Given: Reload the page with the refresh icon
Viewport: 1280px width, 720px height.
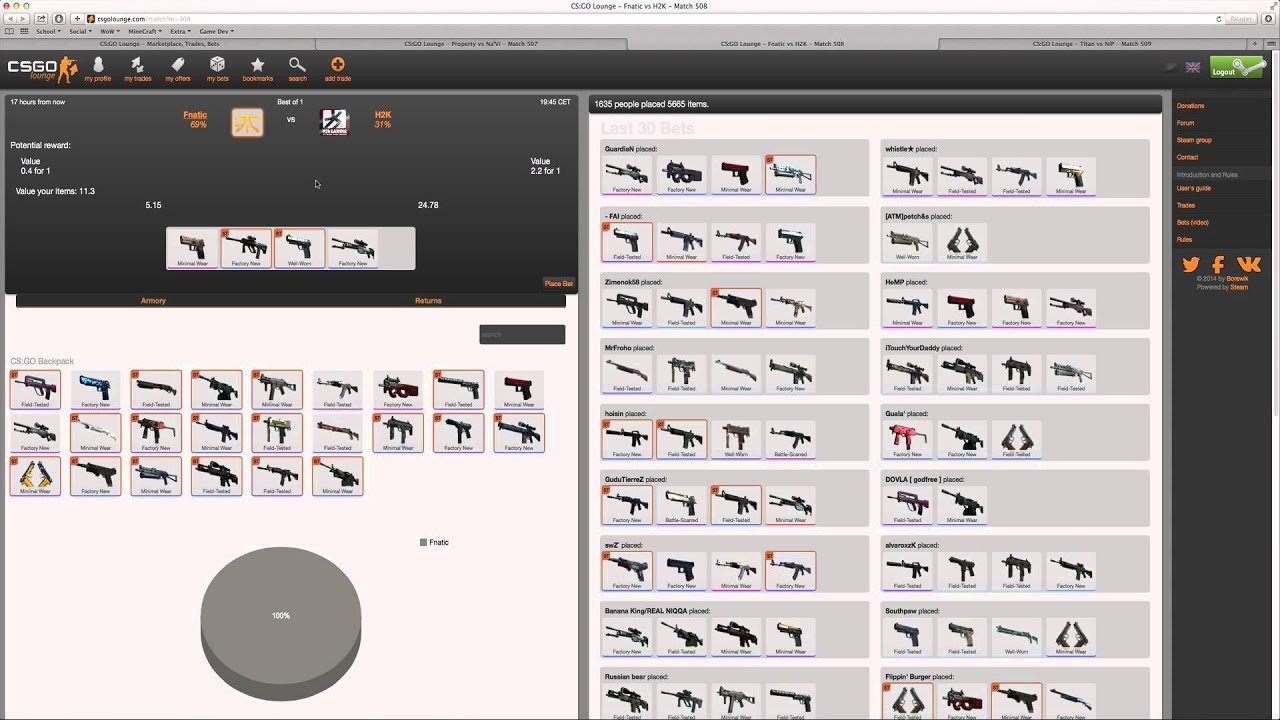Looking at the screenshot, I should (x=1219, y=19).
